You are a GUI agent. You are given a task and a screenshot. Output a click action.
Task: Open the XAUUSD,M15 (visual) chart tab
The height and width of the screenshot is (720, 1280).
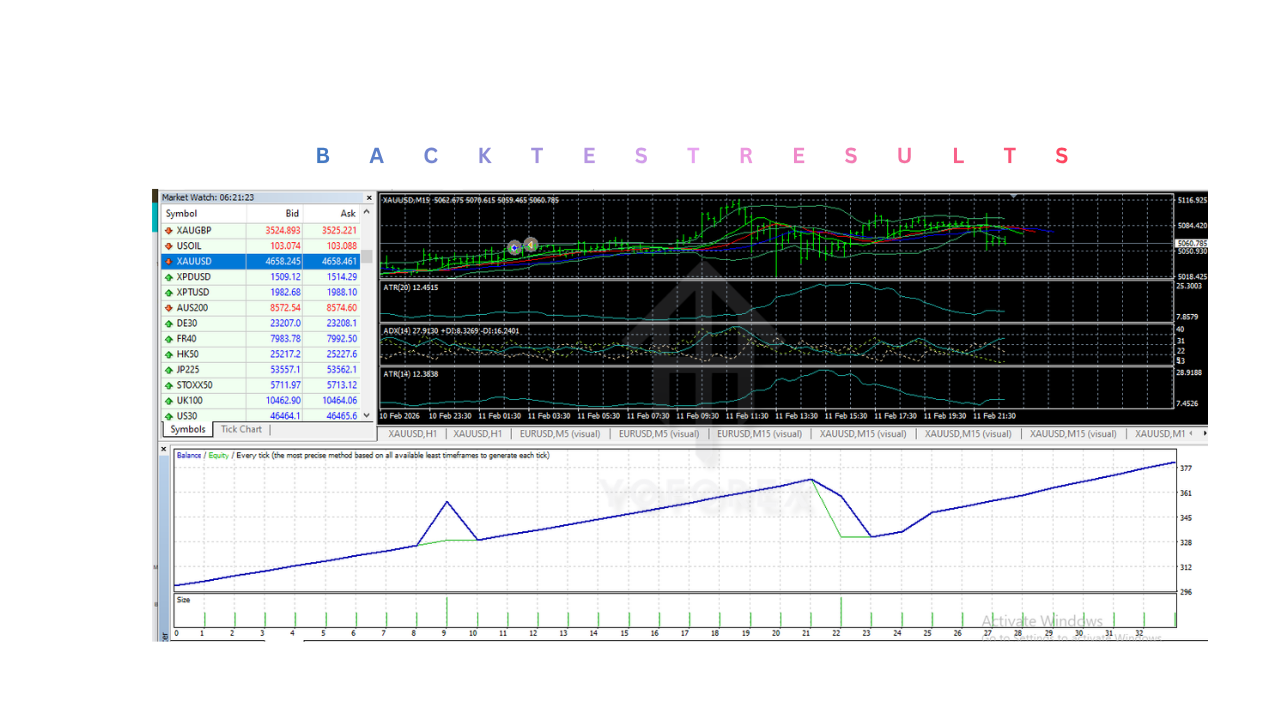pyautogui.click(x=866, y=434)
